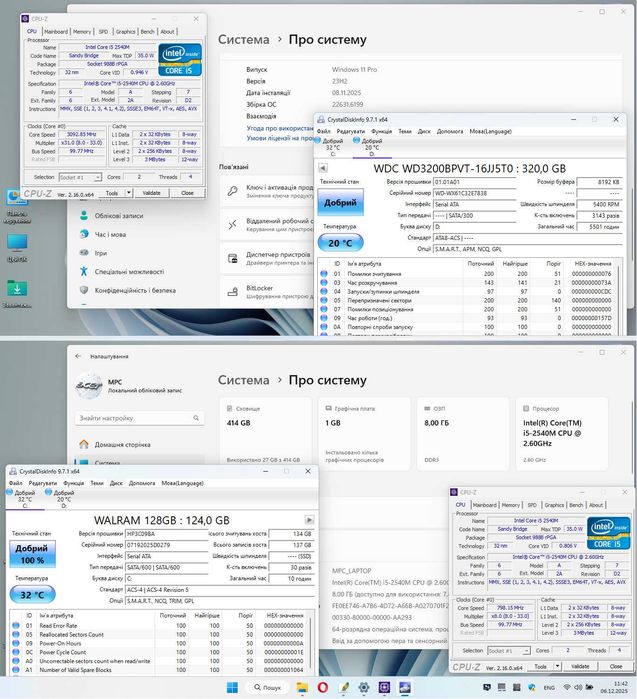Screen dimensions: 637x699
Task: Click the previous-disk arrow in WDC CrystalDiskInfo window
Action: (x=323, y=168)
